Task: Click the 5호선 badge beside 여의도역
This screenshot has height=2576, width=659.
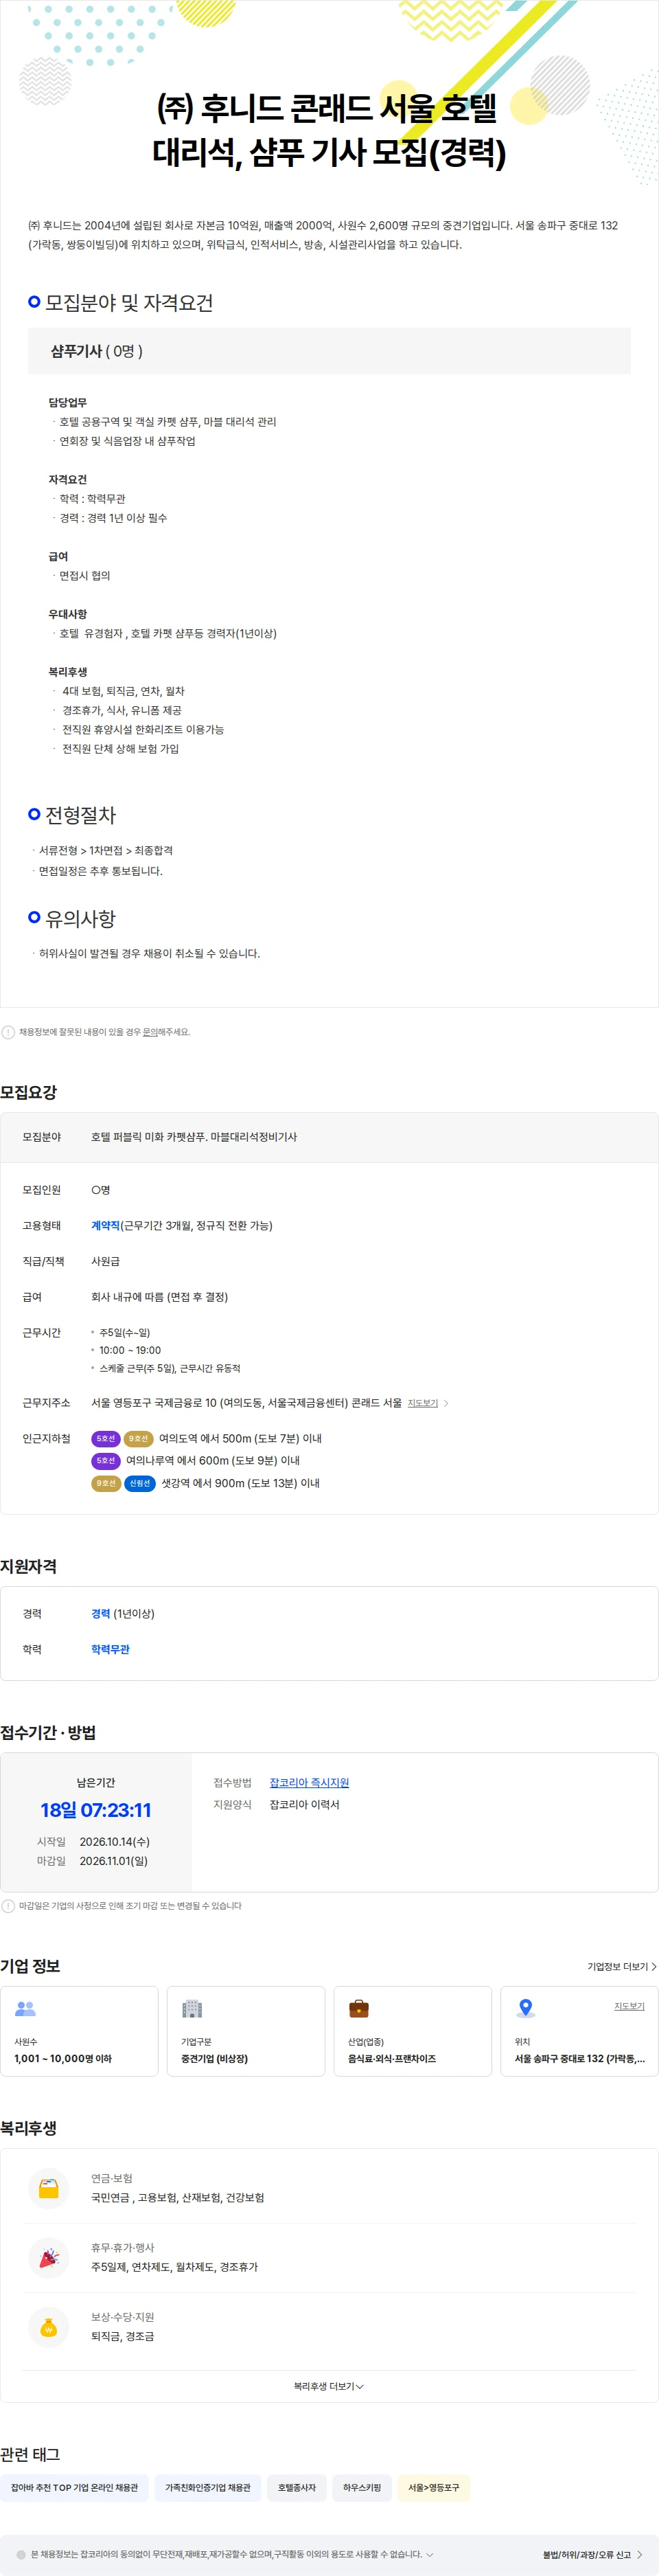Action: tap(105, 1438)
